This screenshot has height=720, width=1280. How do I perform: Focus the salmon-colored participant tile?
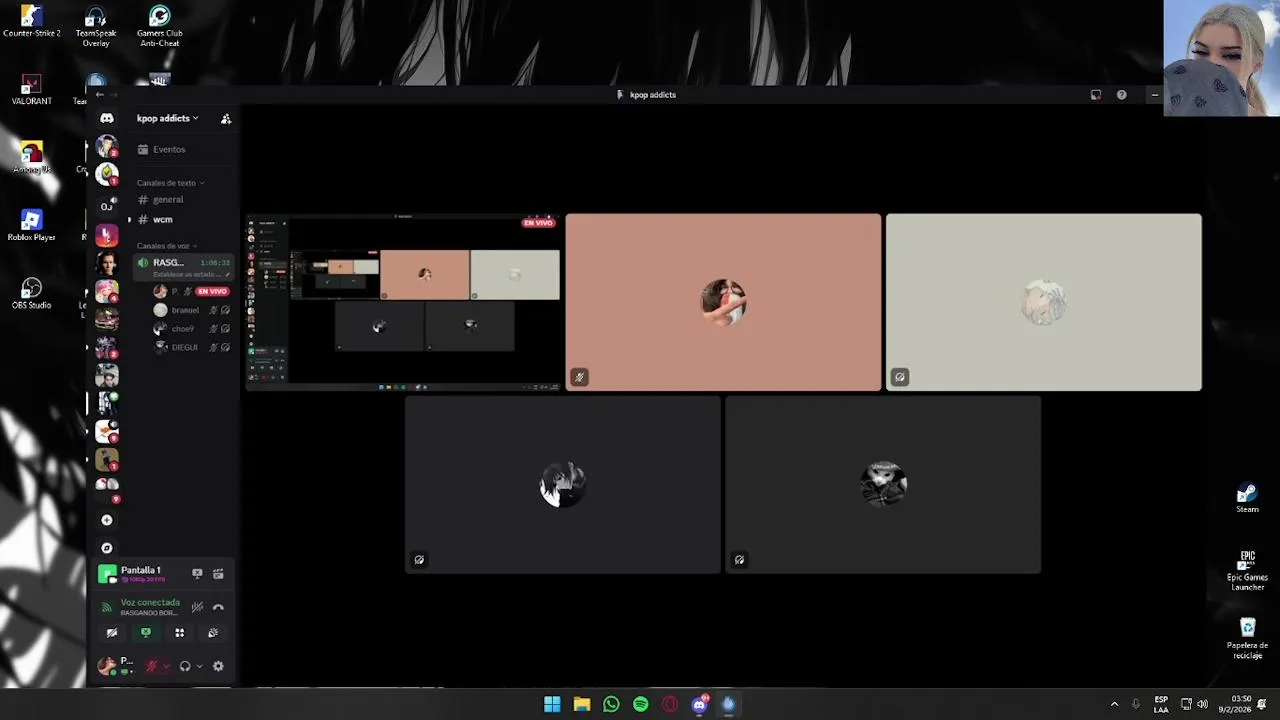(x=723, y=302)
